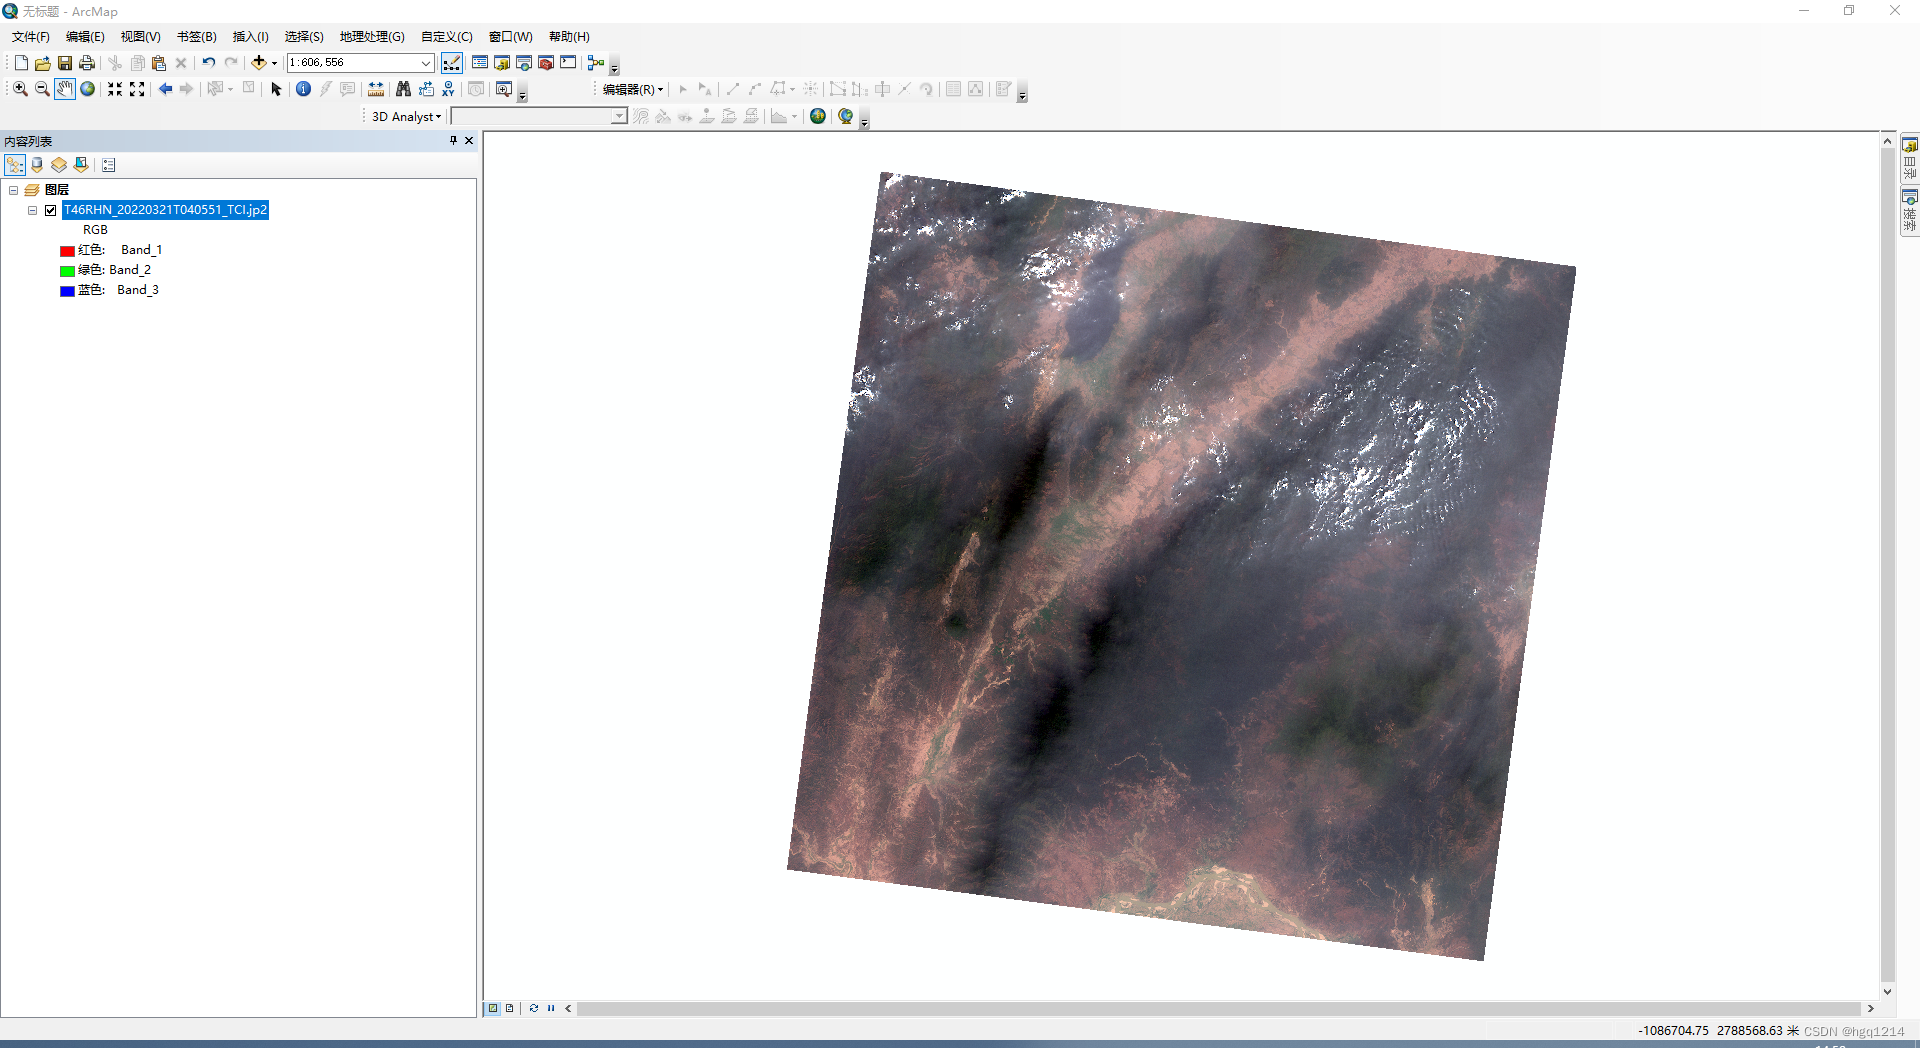Open the 3D Analyst layer combo box
The image size is (1920, 1048).
point(539,117)
